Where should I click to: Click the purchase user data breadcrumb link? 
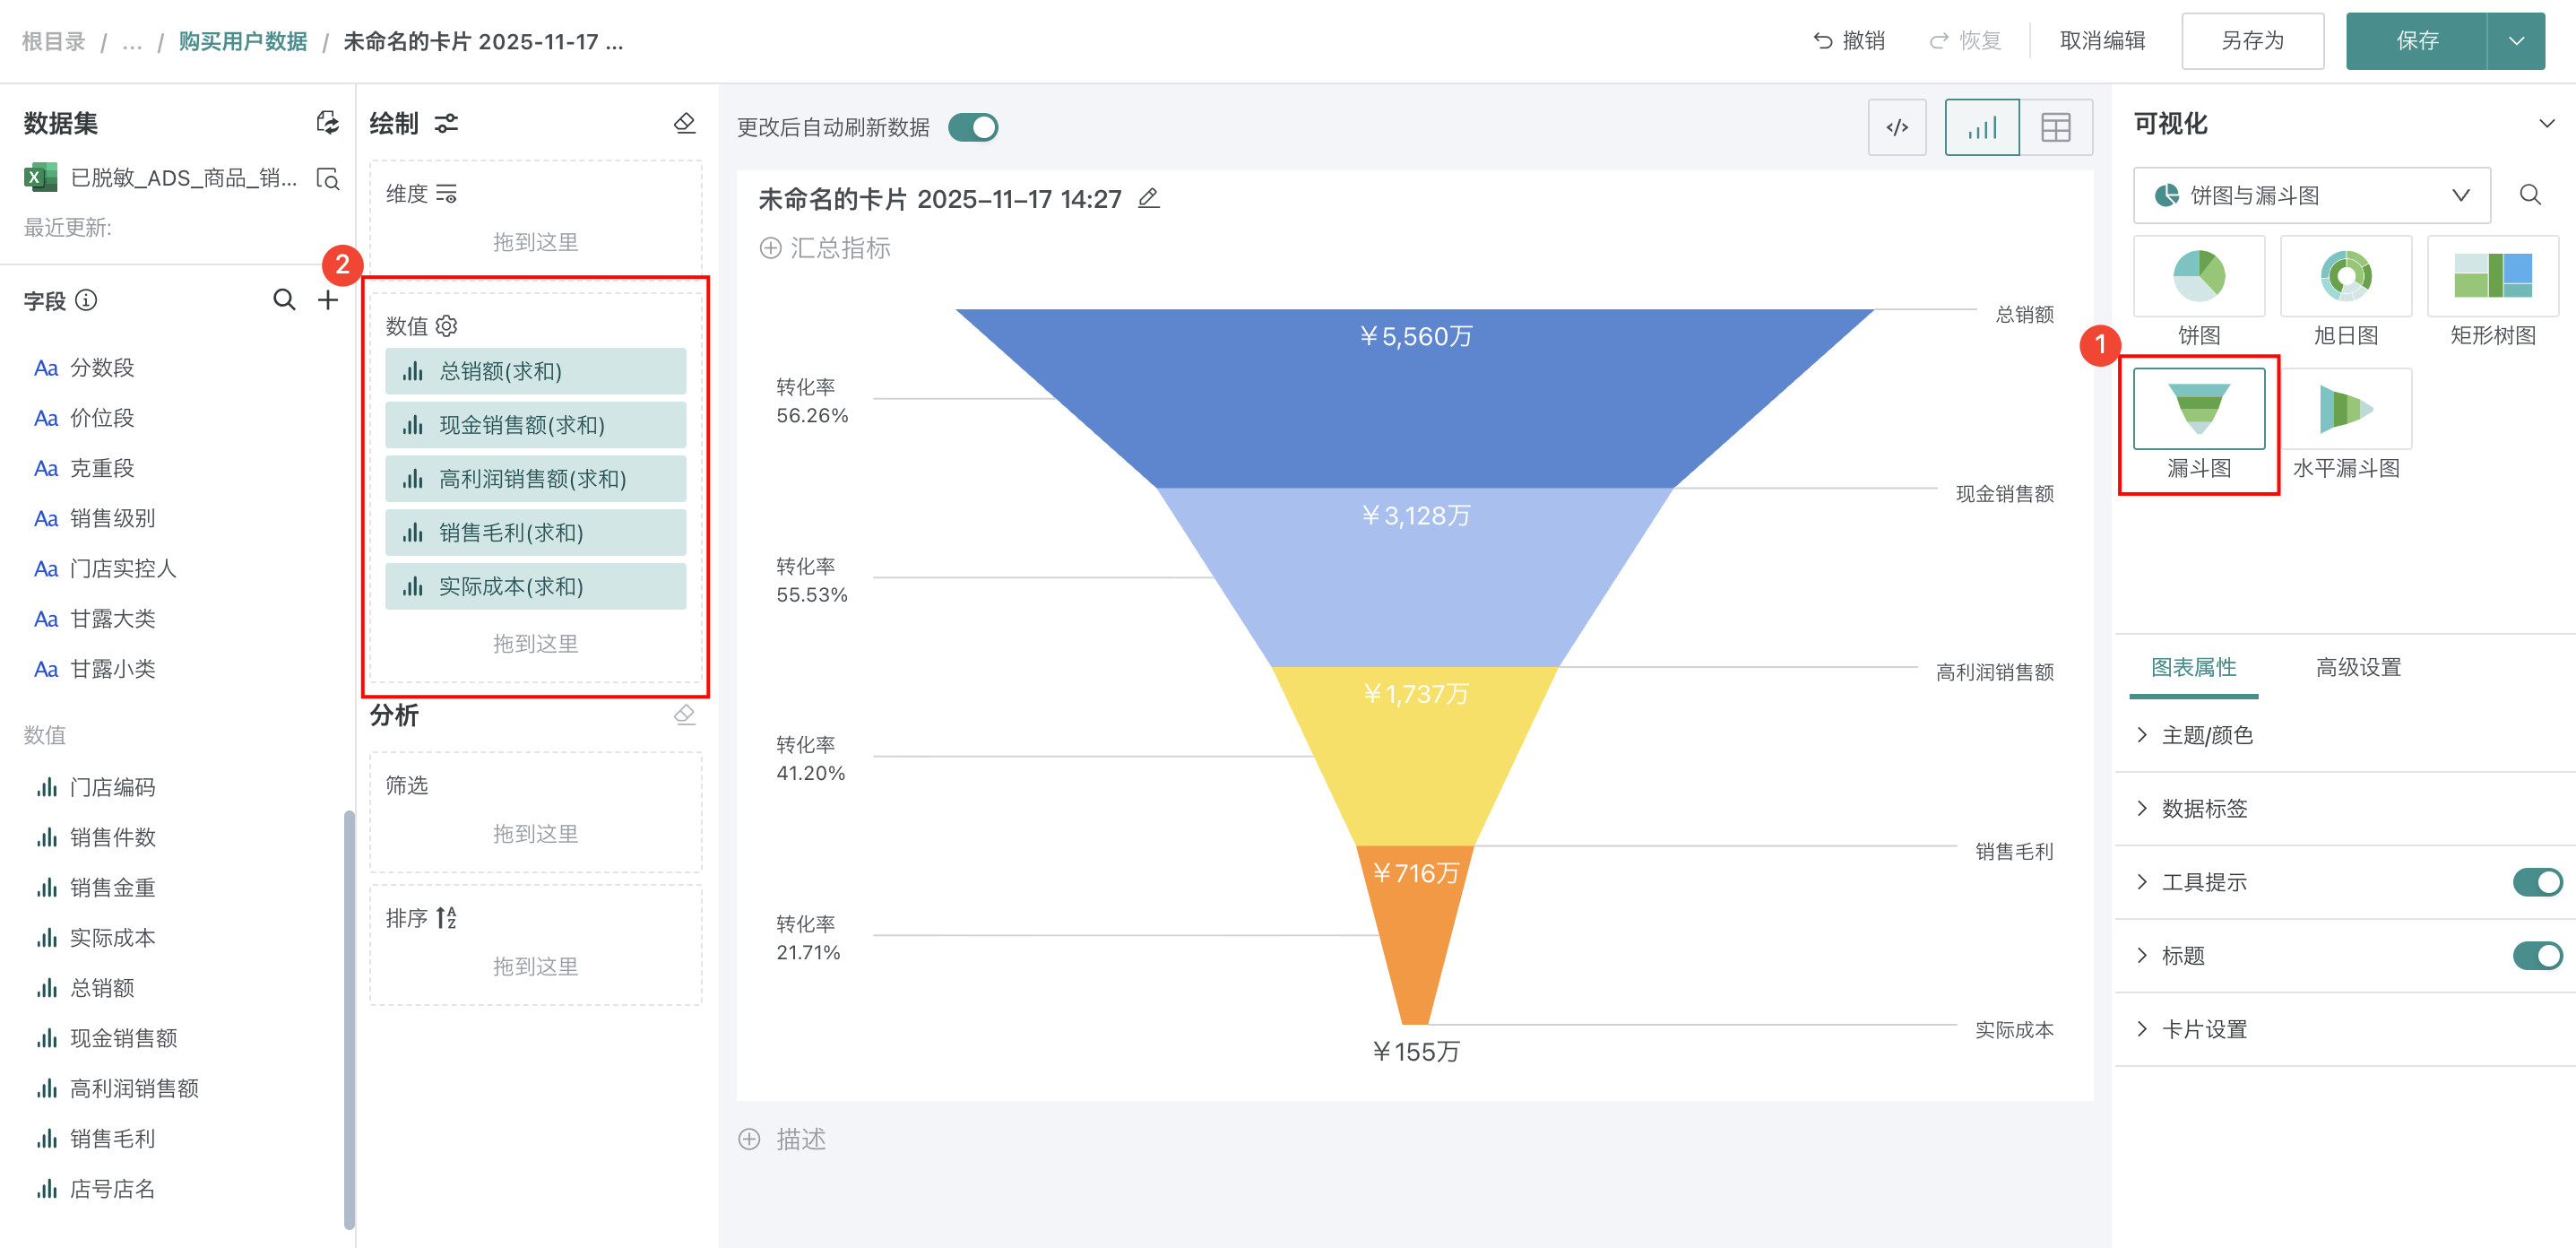coord(243,41)
